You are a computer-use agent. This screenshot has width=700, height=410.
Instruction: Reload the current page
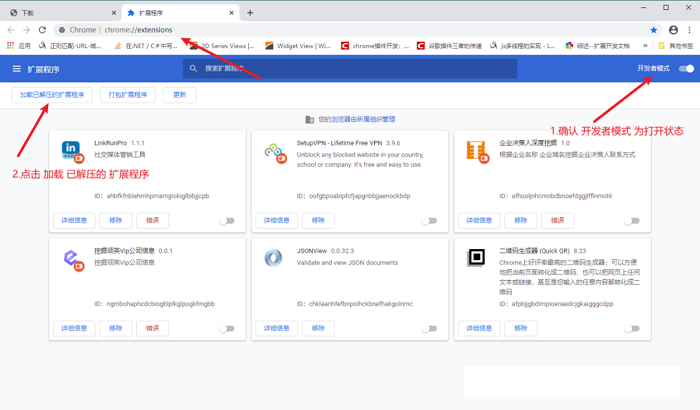click(42, 30)
